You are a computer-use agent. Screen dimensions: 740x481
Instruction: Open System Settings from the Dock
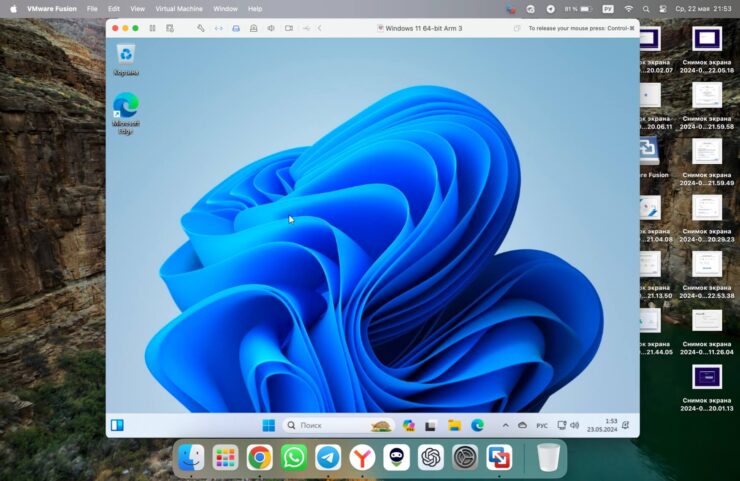coord(465,457)
